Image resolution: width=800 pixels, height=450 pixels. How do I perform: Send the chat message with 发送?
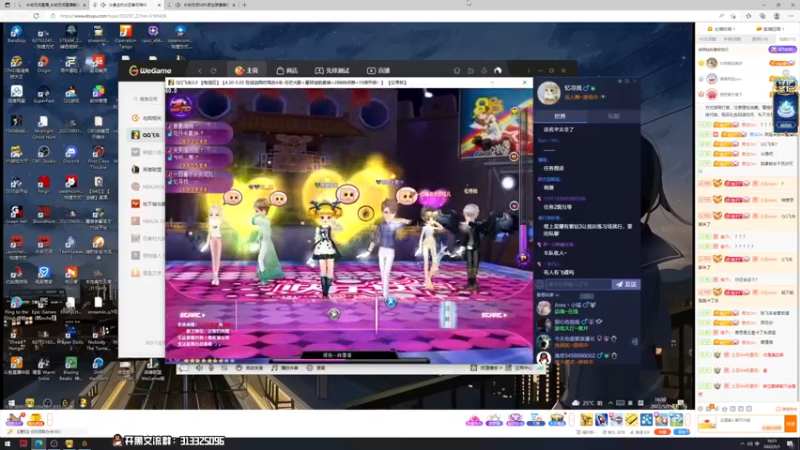(626, 284)
